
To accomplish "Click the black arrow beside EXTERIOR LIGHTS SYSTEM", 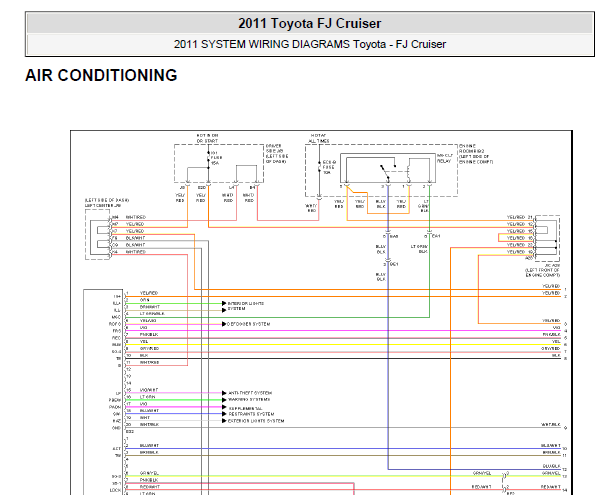I will click(x=224, y=421).
